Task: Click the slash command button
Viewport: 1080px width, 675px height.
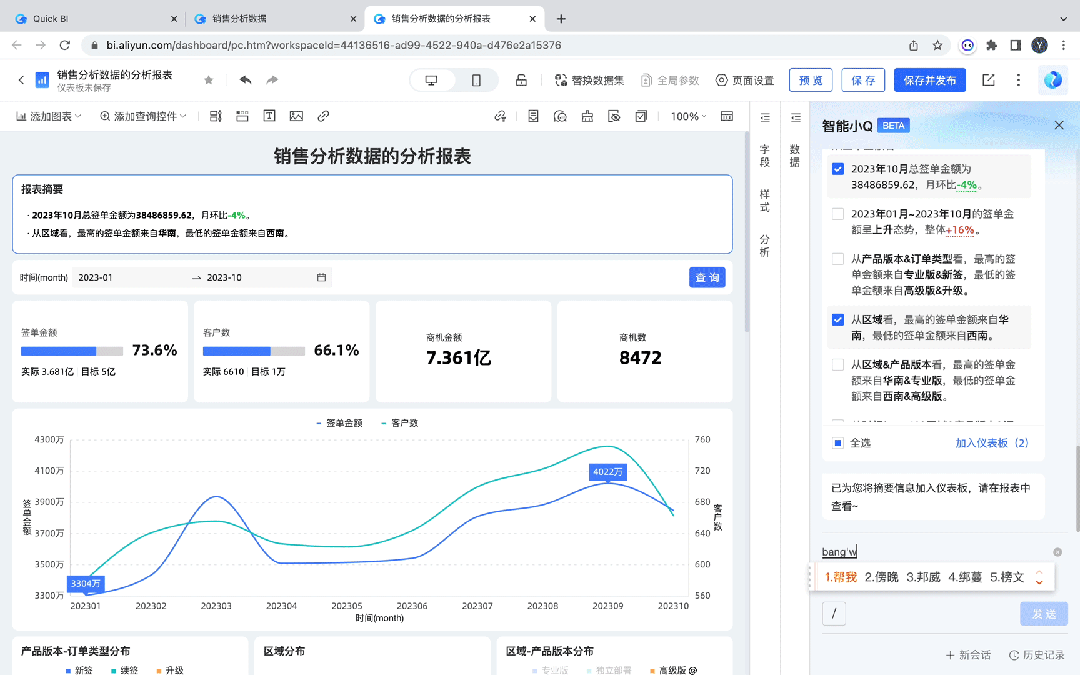Action: 833,614
